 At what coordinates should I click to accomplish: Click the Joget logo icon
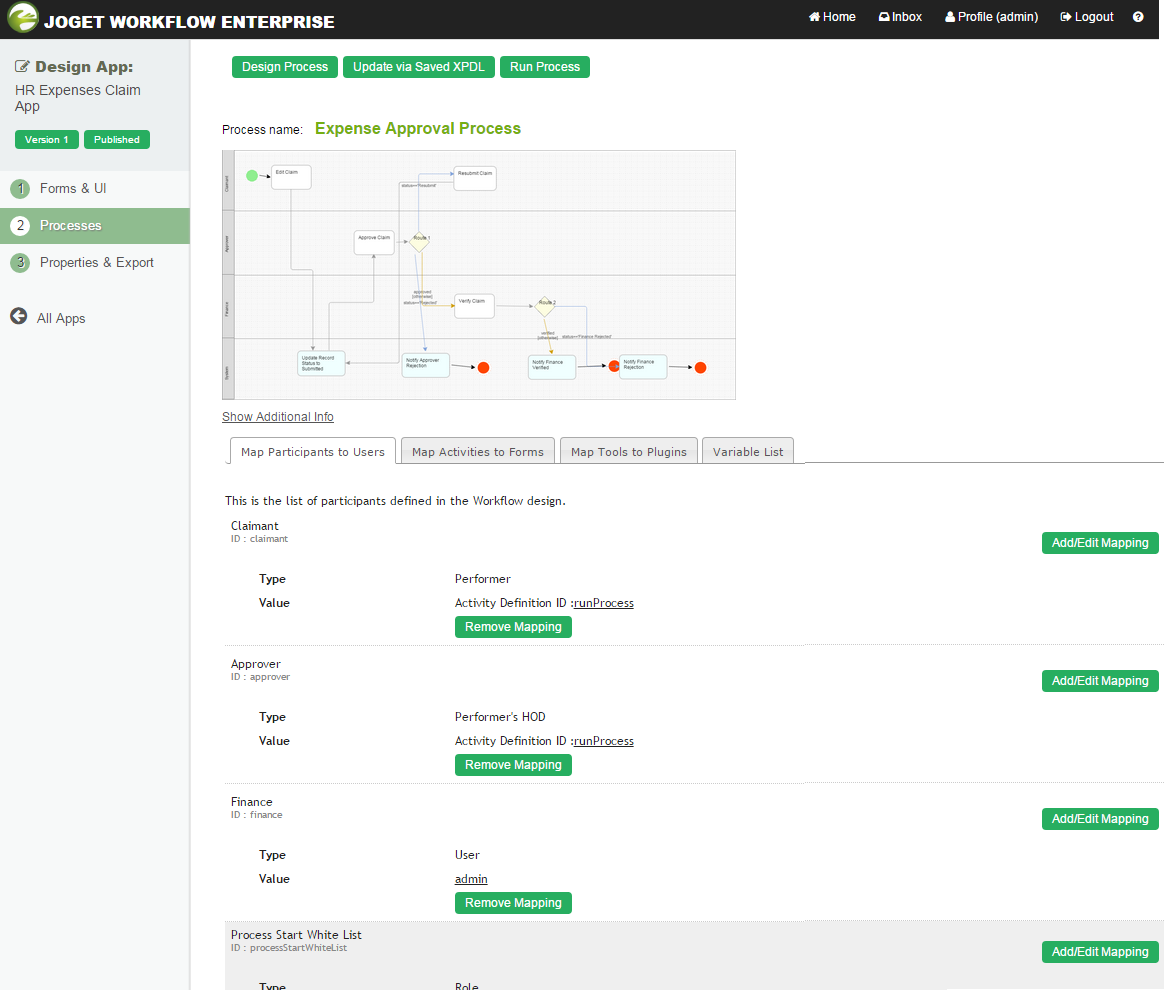23,18
